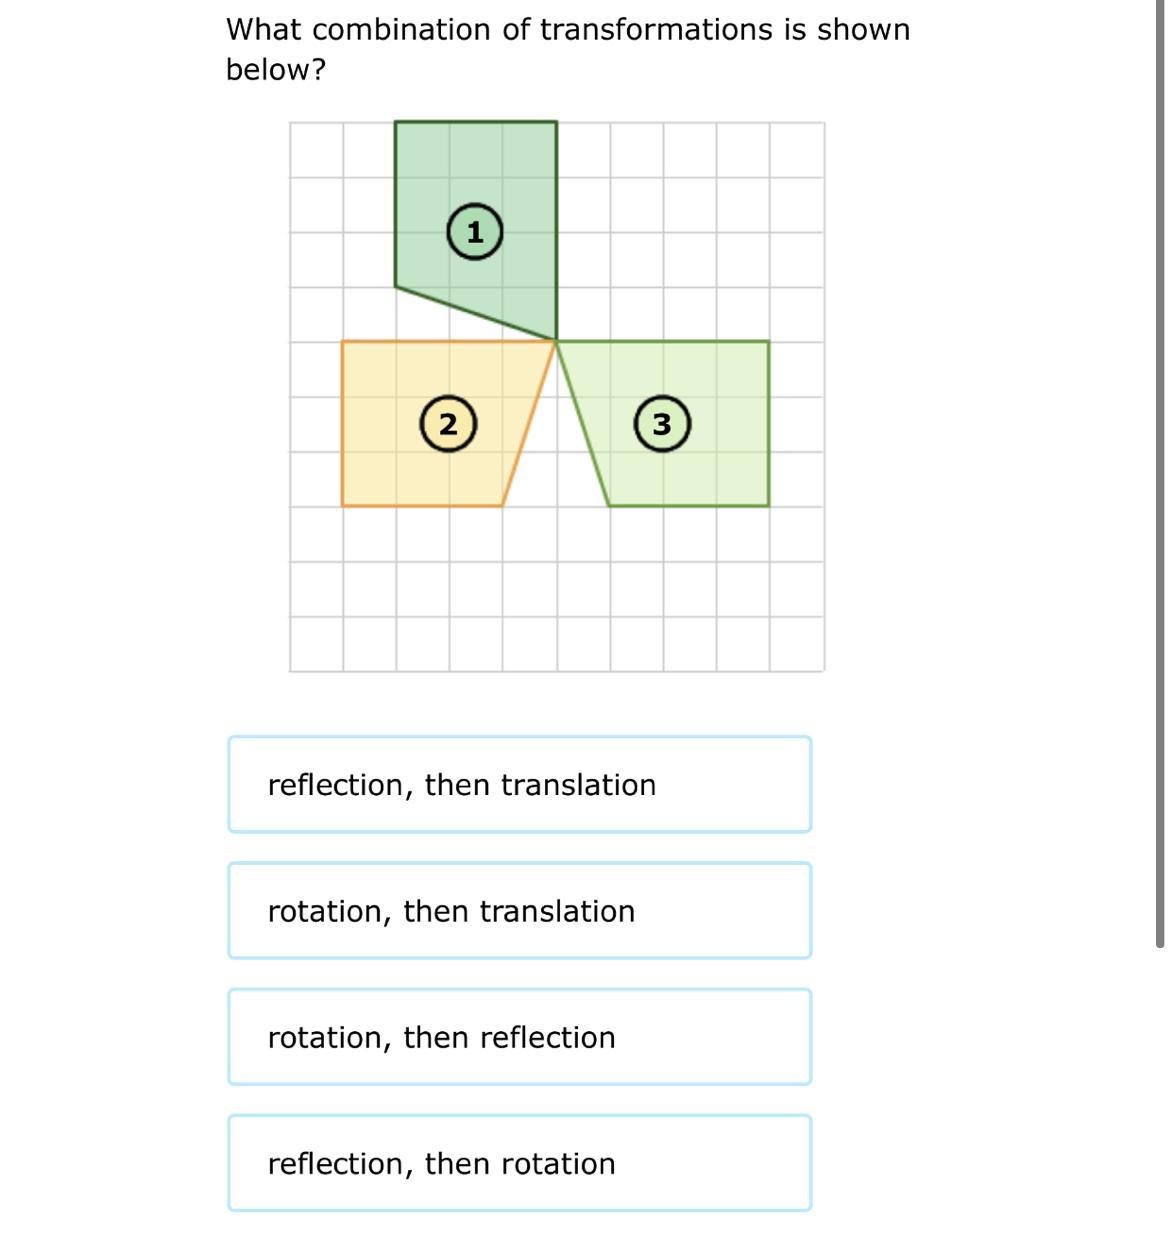Click the question text about transformations
Screen dimensions: 1173x1242
tap(568, 49)
